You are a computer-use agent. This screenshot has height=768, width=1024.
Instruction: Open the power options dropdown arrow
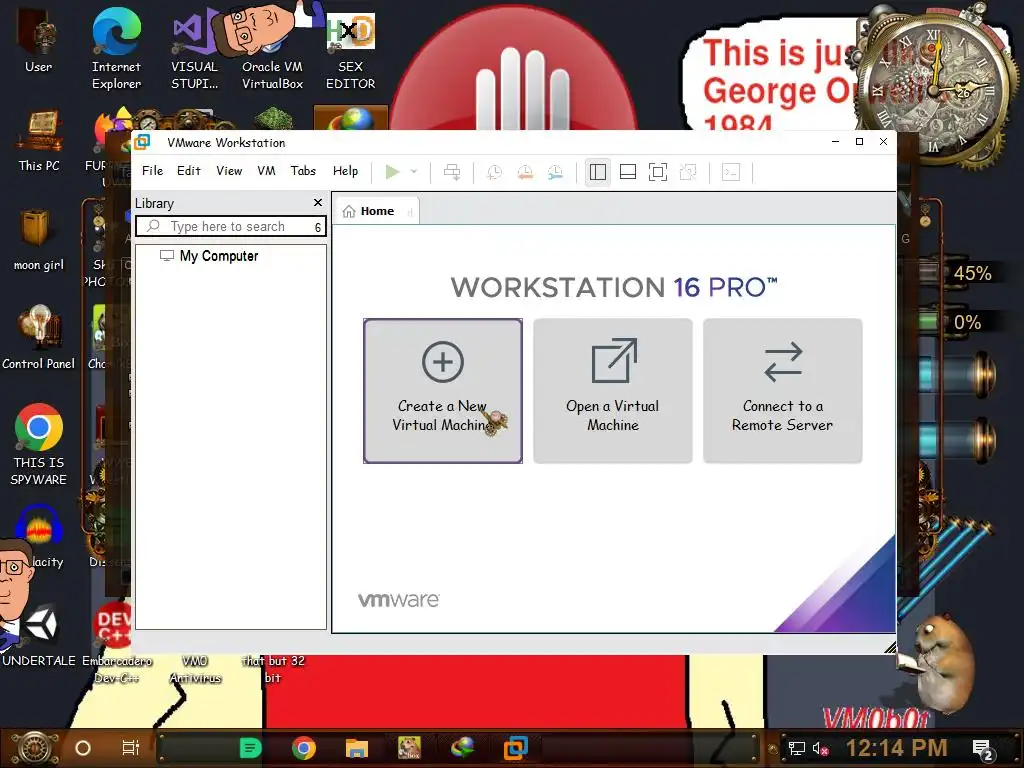(x=413, y=172)
